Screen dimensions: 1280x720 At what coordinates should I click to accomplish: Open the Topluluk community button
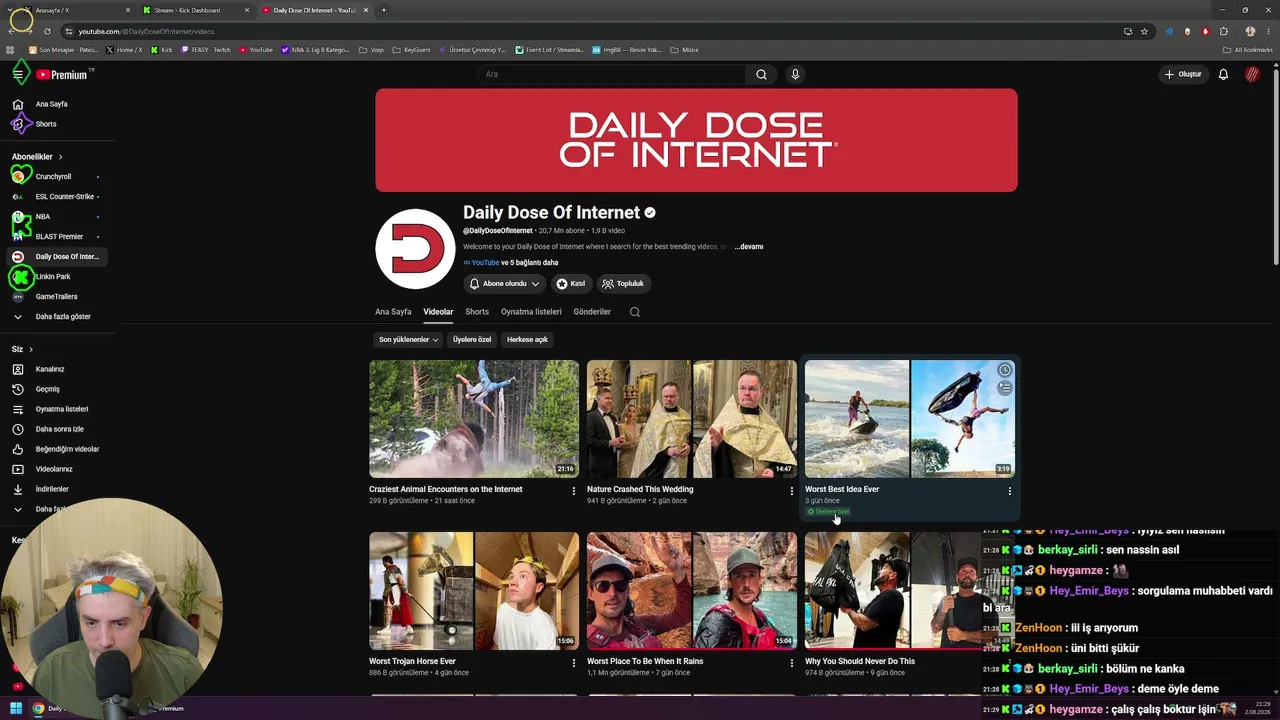pyautogui.click(x=624, y=284)
